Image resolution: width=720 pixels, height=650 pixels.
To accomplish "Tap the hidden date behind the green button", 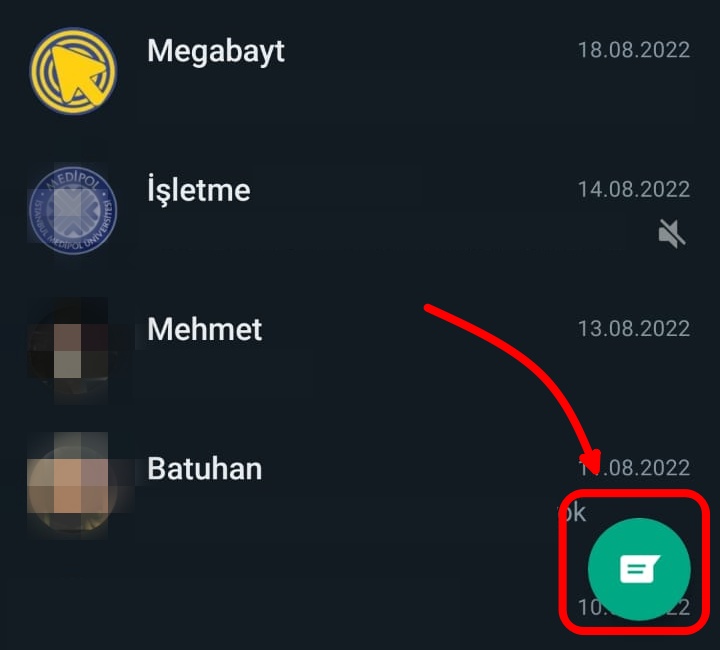I will click(634, 607).
